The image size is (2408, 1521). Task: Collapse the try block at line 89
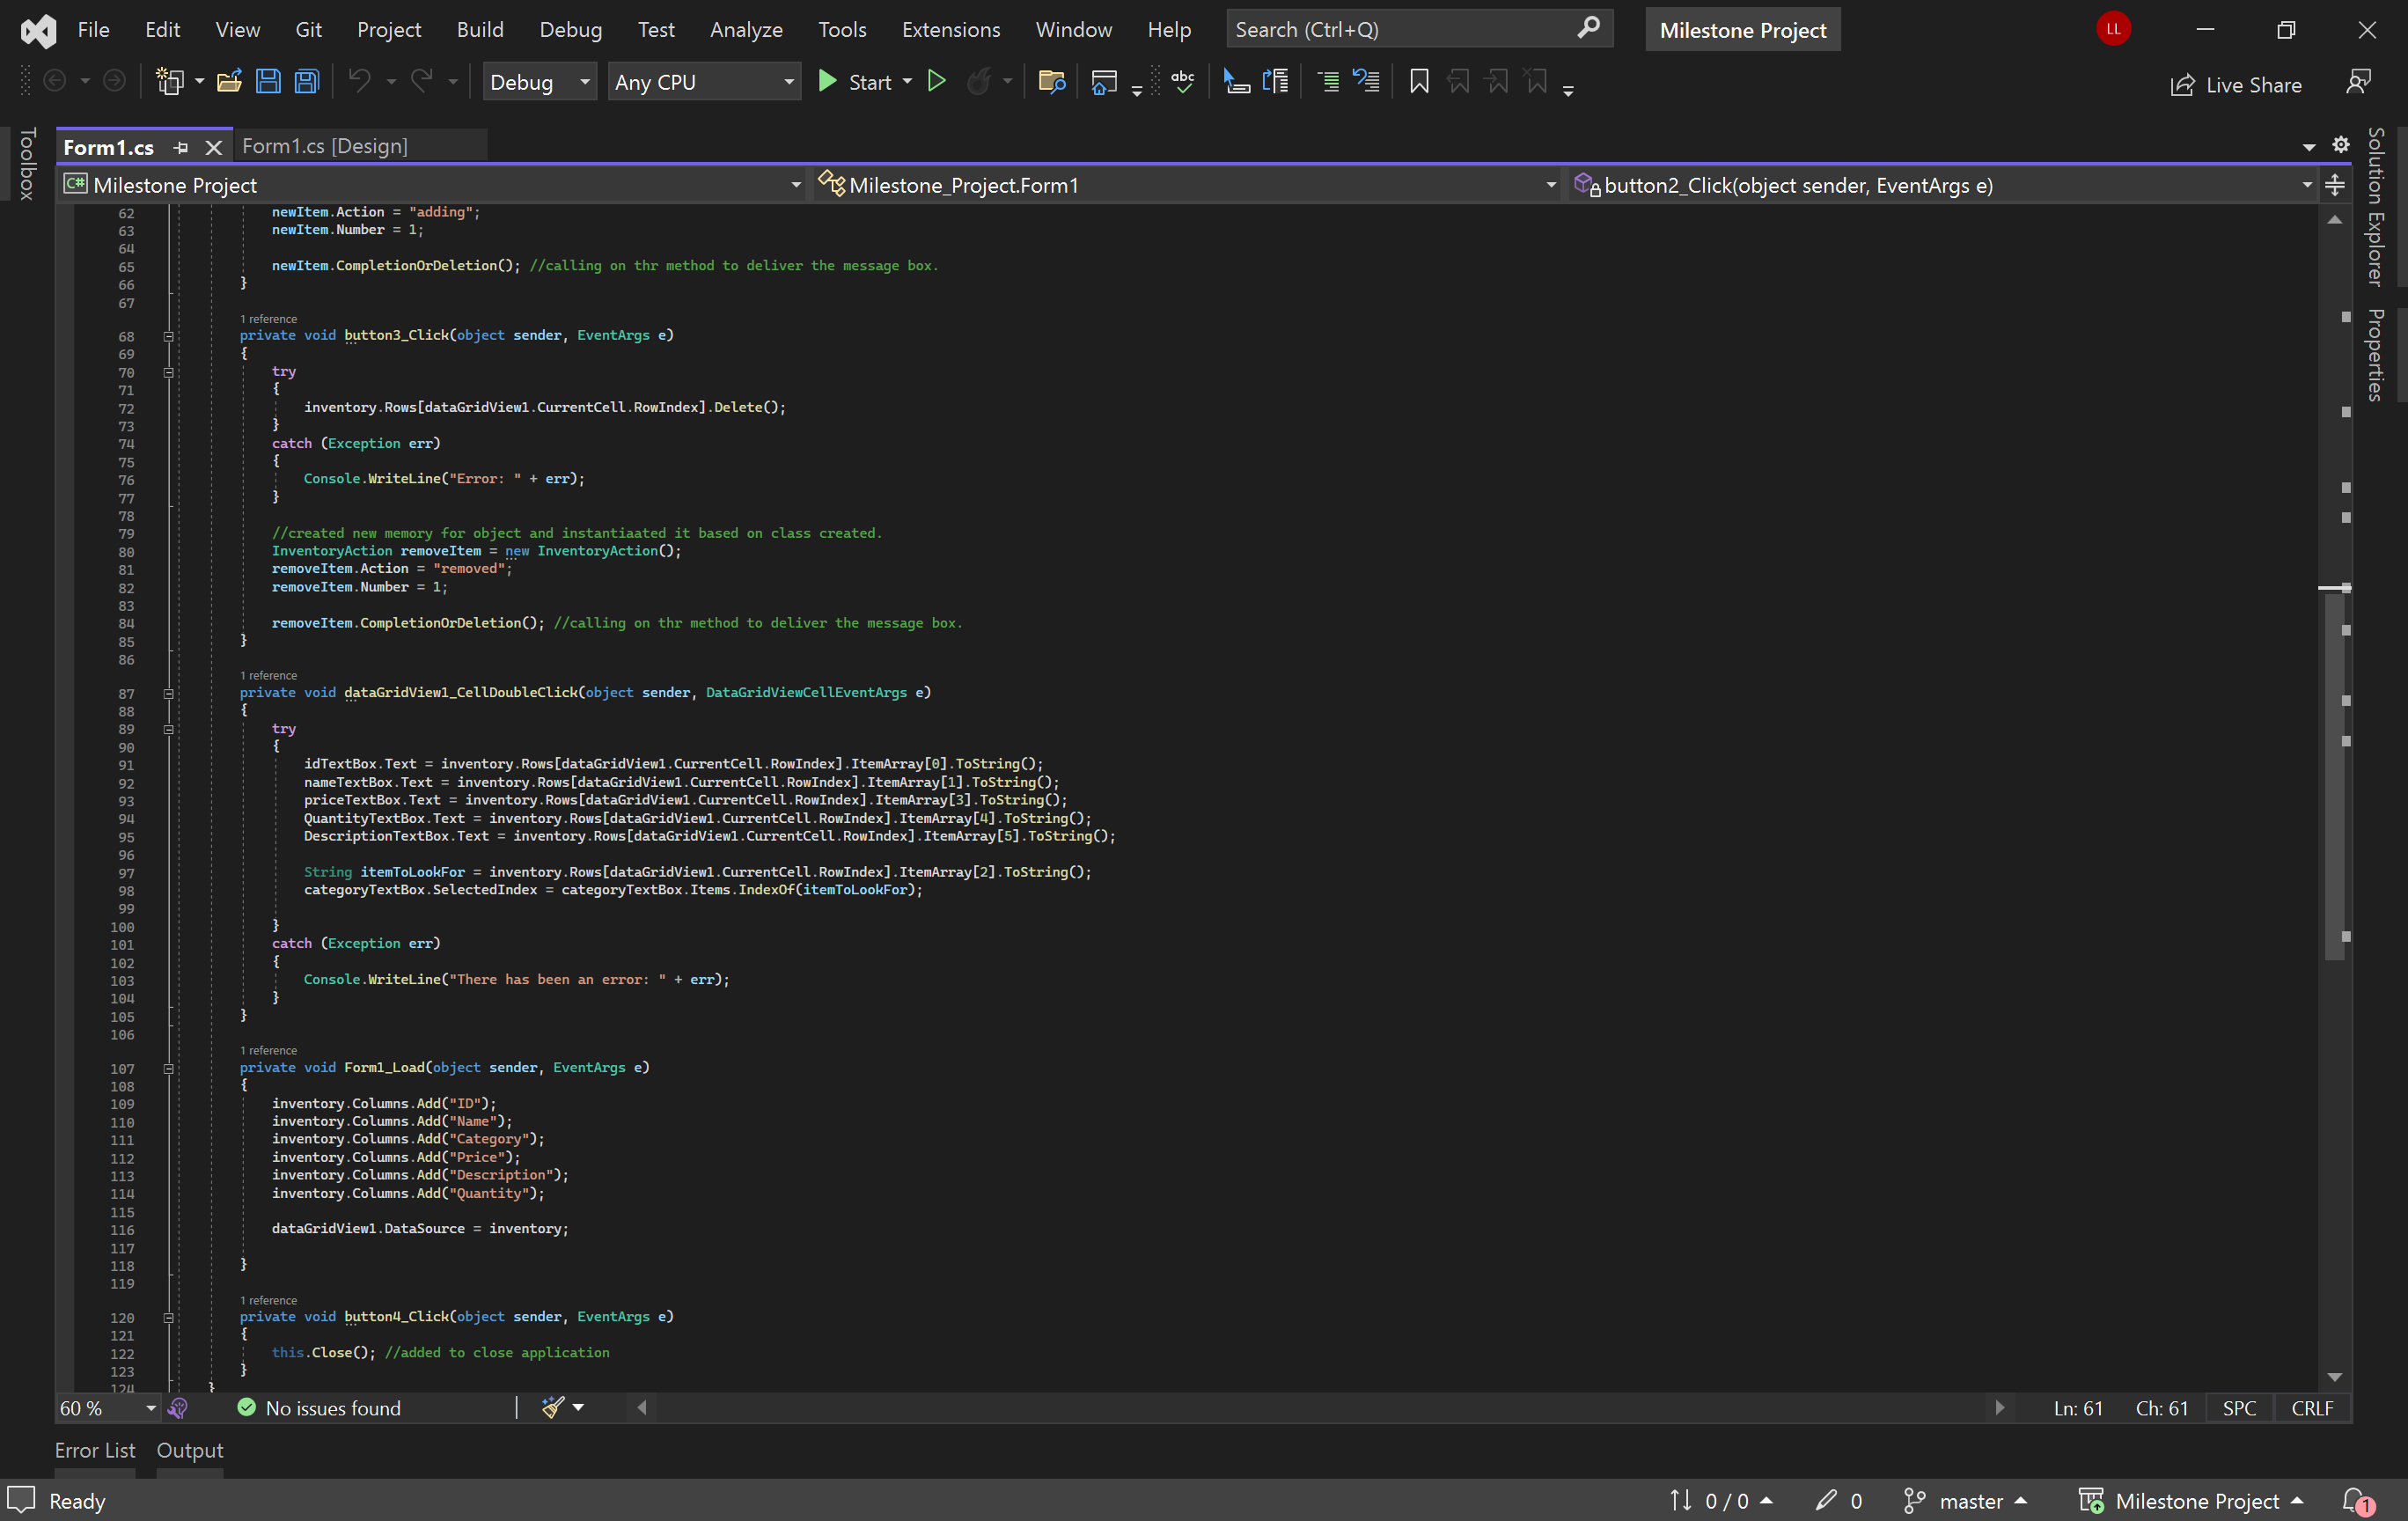point(168,729)
